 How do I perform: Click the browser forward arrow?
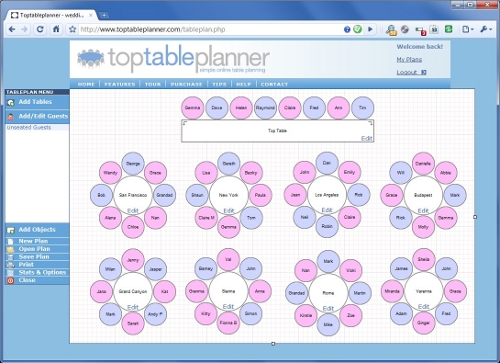tap(24, 29)
